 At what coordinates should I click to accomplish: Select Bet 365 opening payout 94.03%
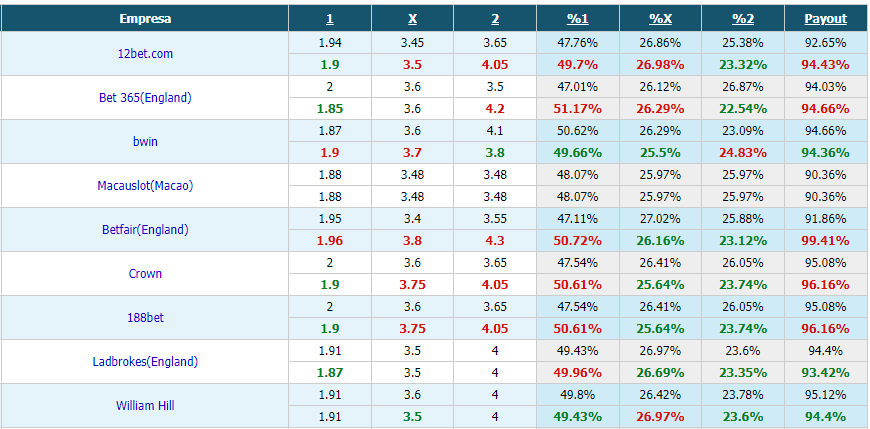(826, 87)
